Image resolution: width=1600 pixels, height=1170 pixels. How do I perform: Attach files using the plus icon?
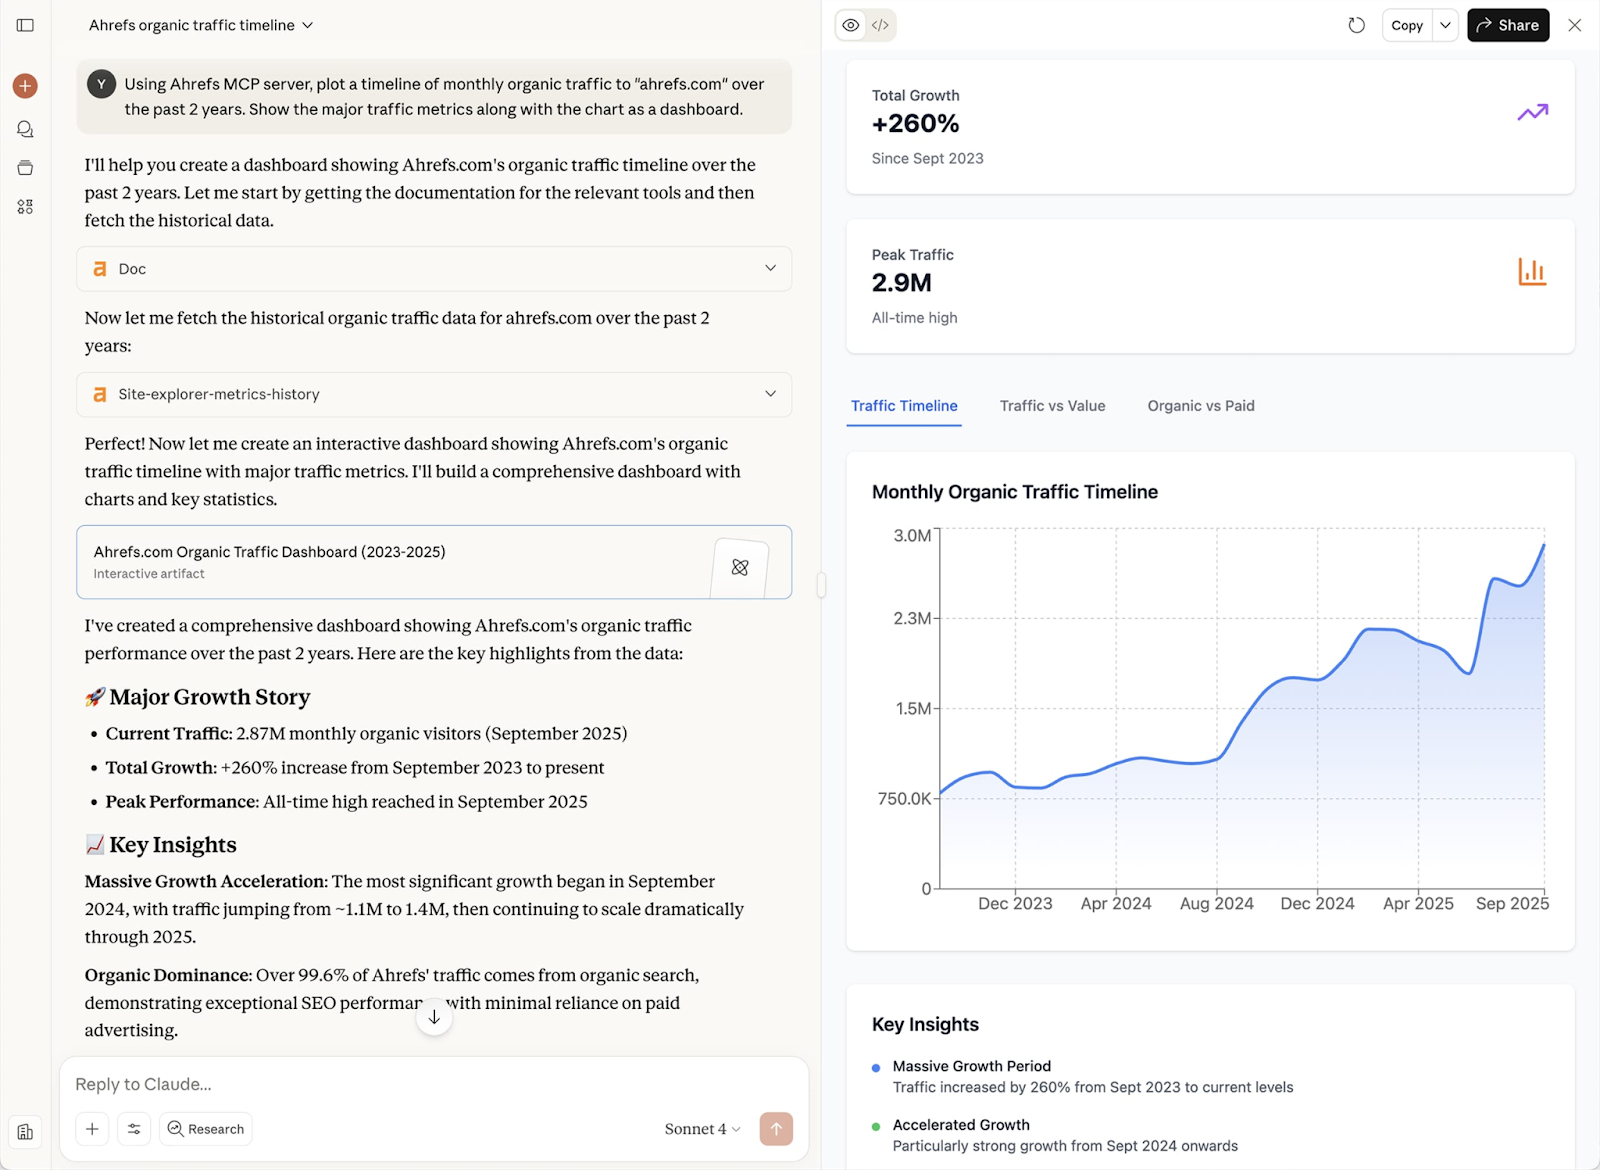(x=92, y=1128)
